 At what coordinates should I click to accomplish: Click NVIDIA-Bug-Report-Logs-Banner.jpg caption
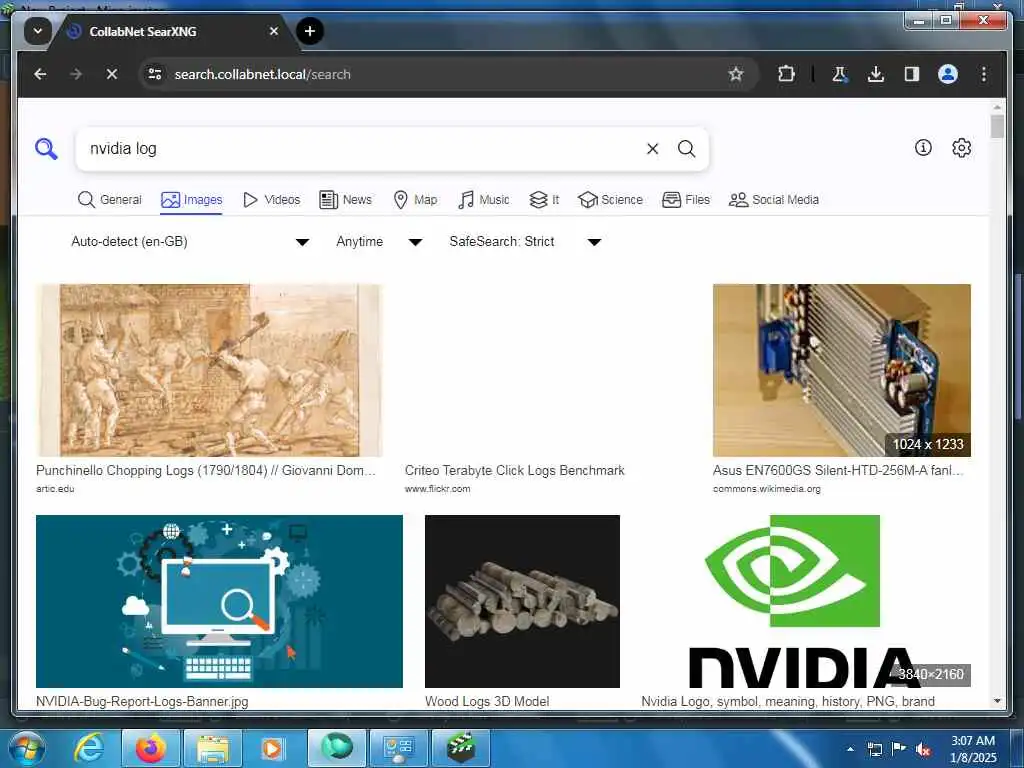coord(142,701)
